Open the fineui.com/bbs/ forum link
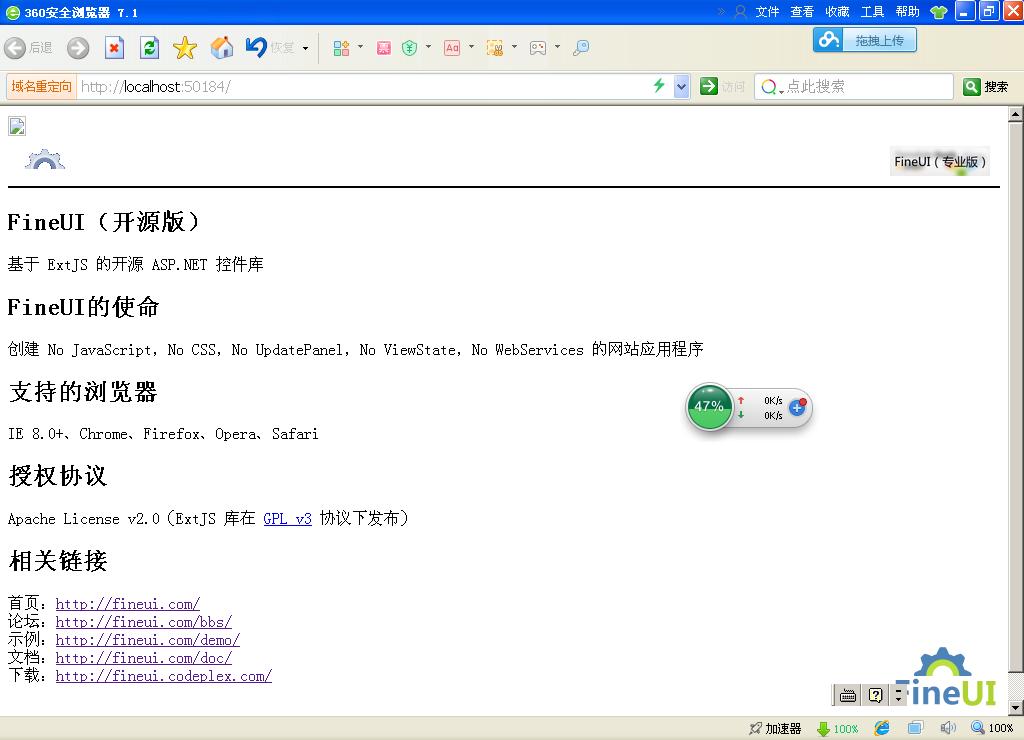The image size is (1024, 740). (x=144, y=622)
